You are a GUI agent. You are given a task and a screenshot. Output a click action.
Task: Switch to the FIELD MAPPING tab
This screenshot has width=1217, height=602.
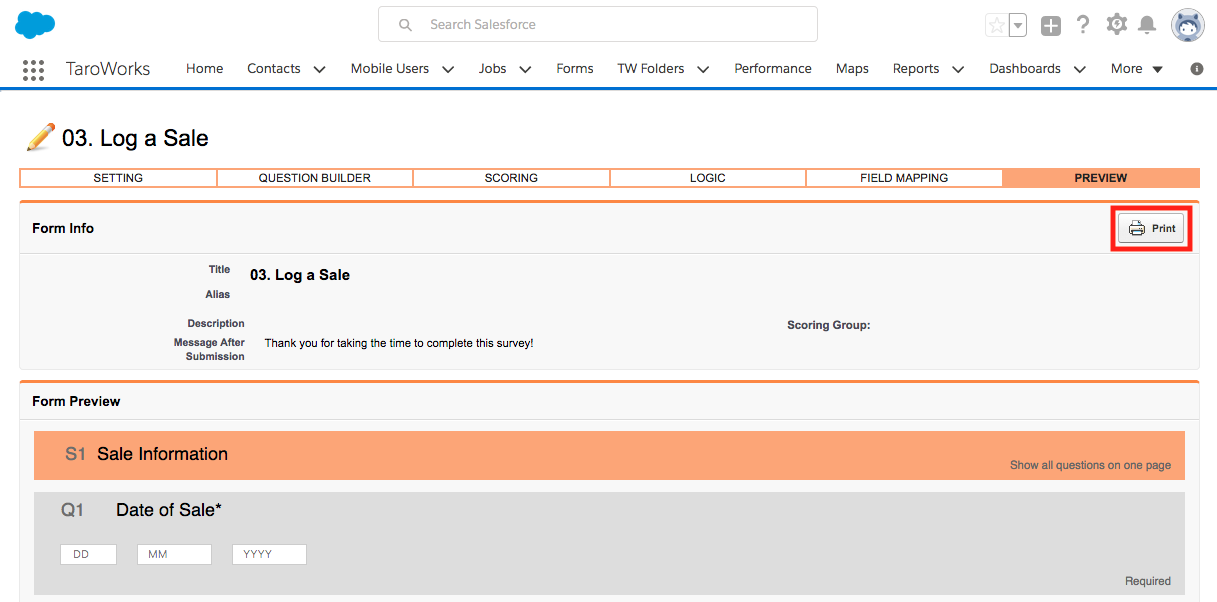(904, 178)
